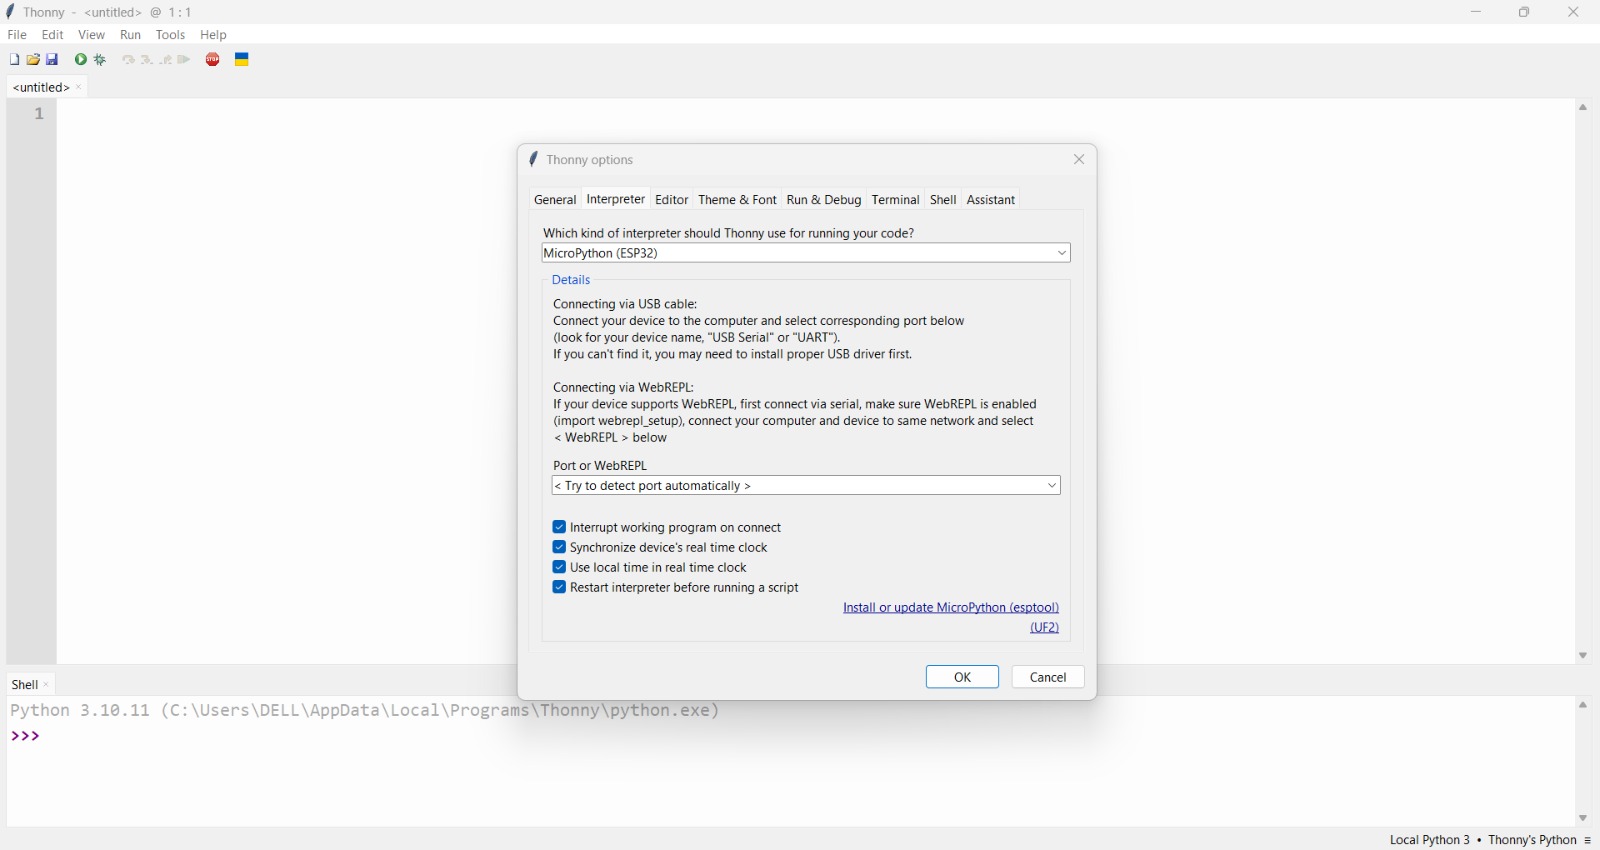
Task: Open the Theme & Font tab
Action: [738, 200]
